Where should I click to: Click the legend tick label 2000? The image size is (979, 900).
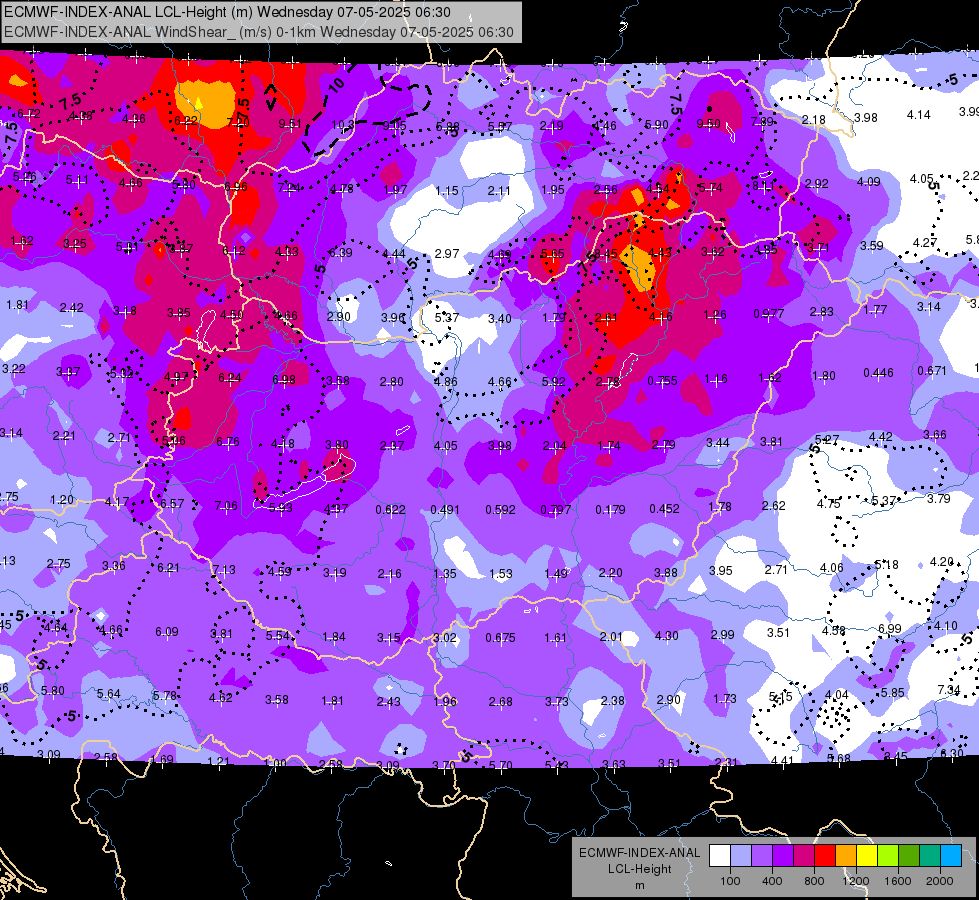(x=940, y=881)
